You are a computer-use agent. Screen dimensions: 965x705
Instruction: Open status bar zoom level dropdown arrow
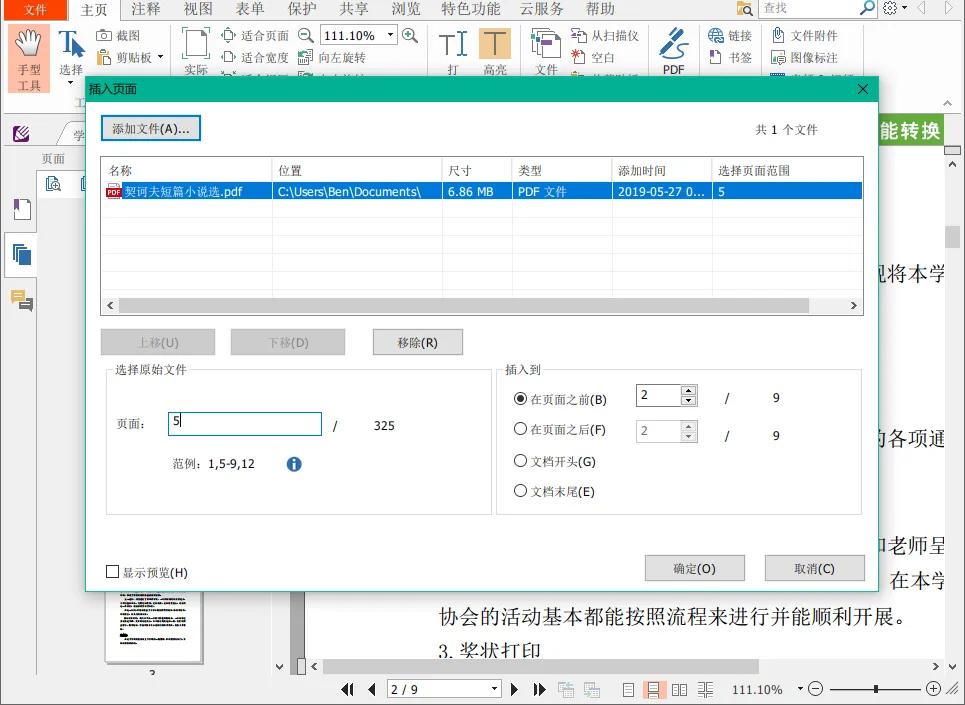pos(800,688)
